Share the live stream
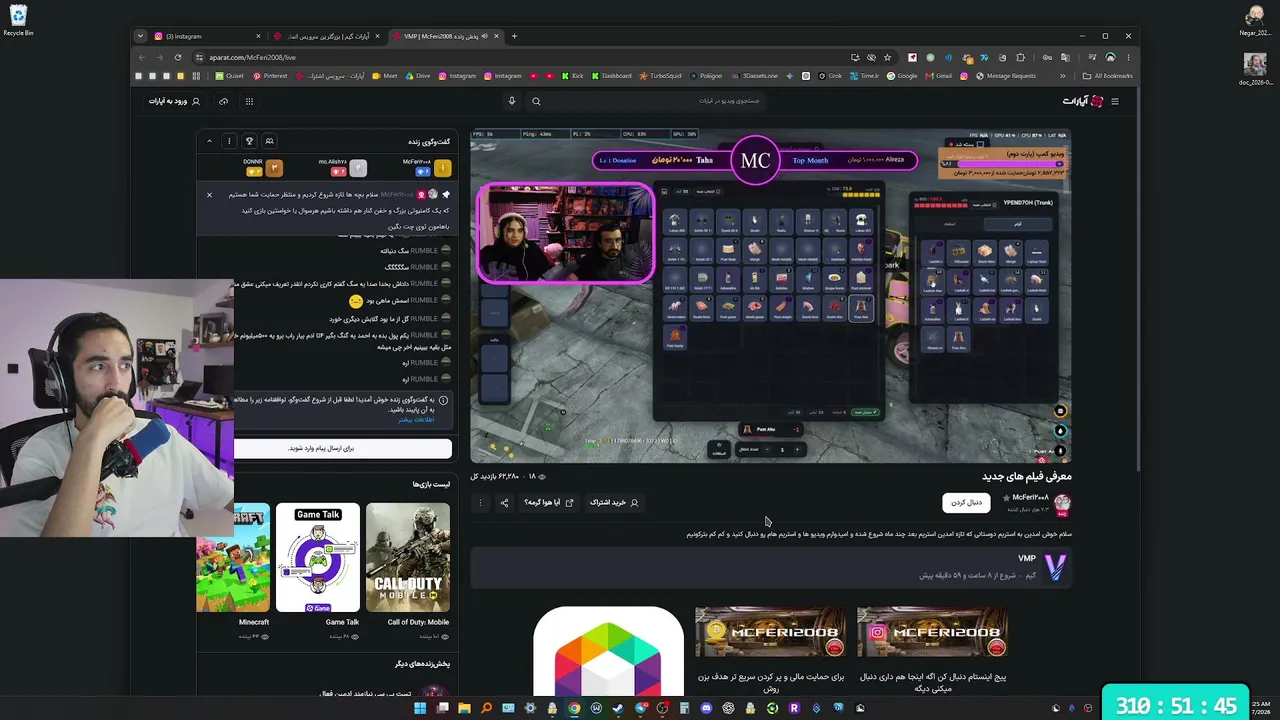This screenshot has height=720, width=1280. (504, 503)
